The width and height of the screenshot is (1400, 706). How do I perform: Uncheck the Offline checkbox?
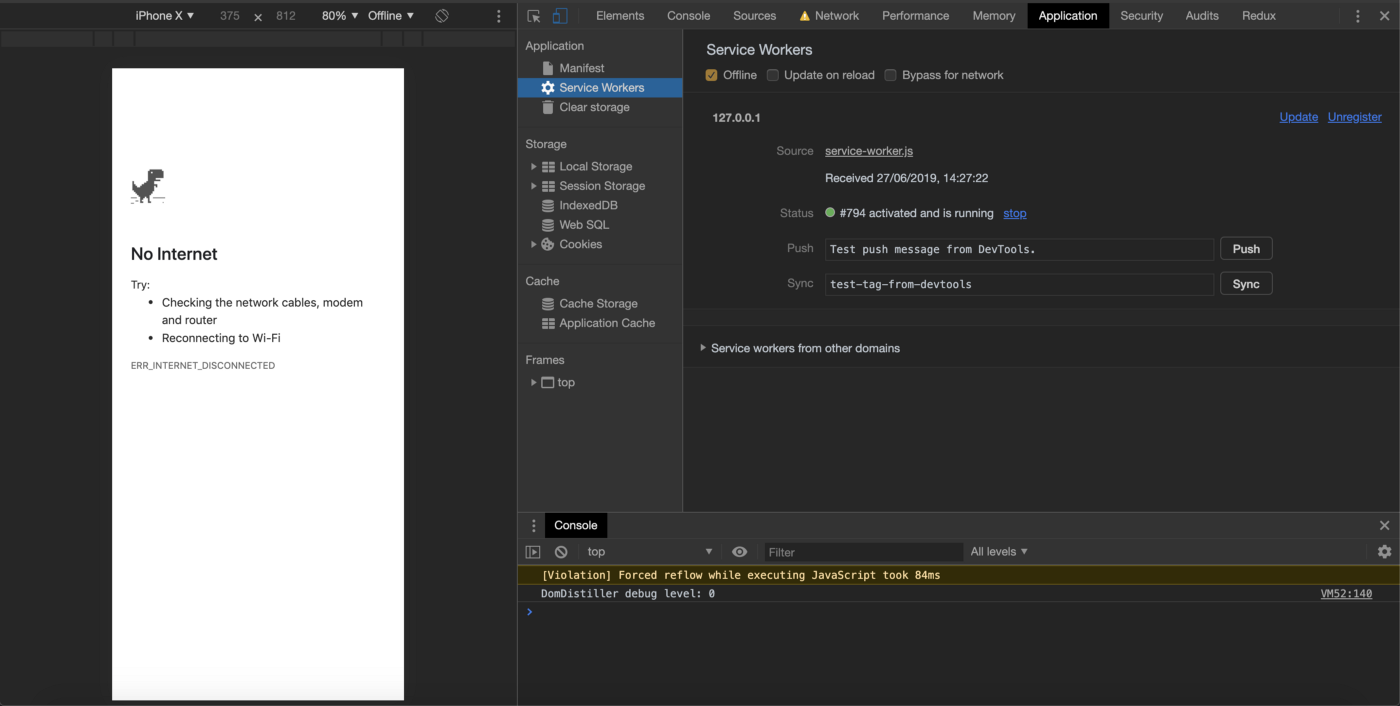click(712, 75)
